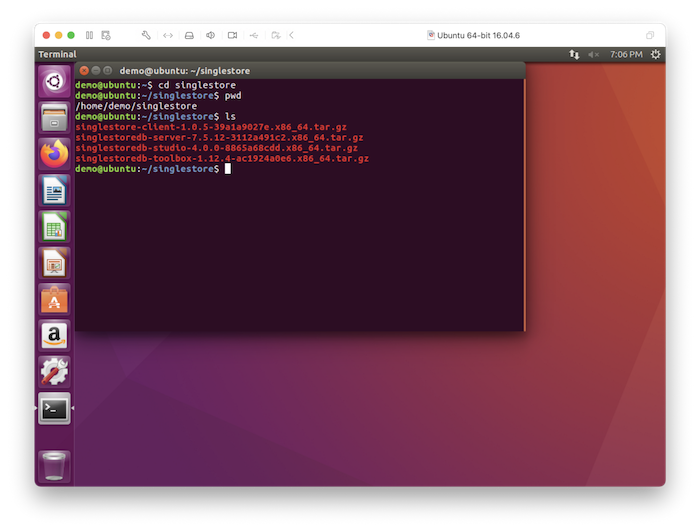The image size is (700, 532).
Task: Click the /home/demo/singlestore output line
Action: (x=136, y=106)
